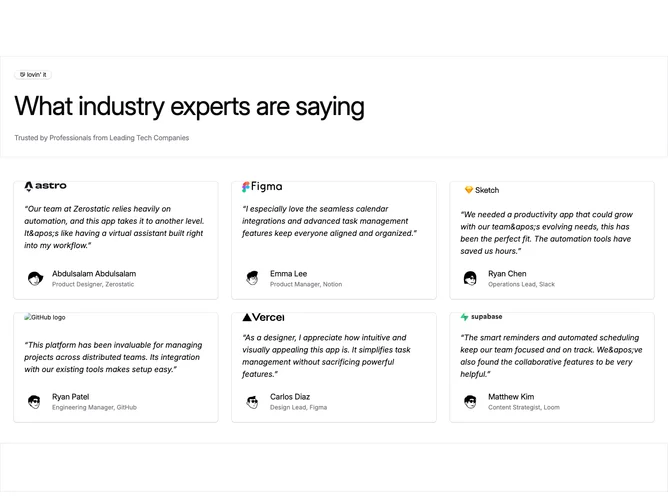Click Emma Lee's avatar

pyautogui.click(x=253, y=278)
